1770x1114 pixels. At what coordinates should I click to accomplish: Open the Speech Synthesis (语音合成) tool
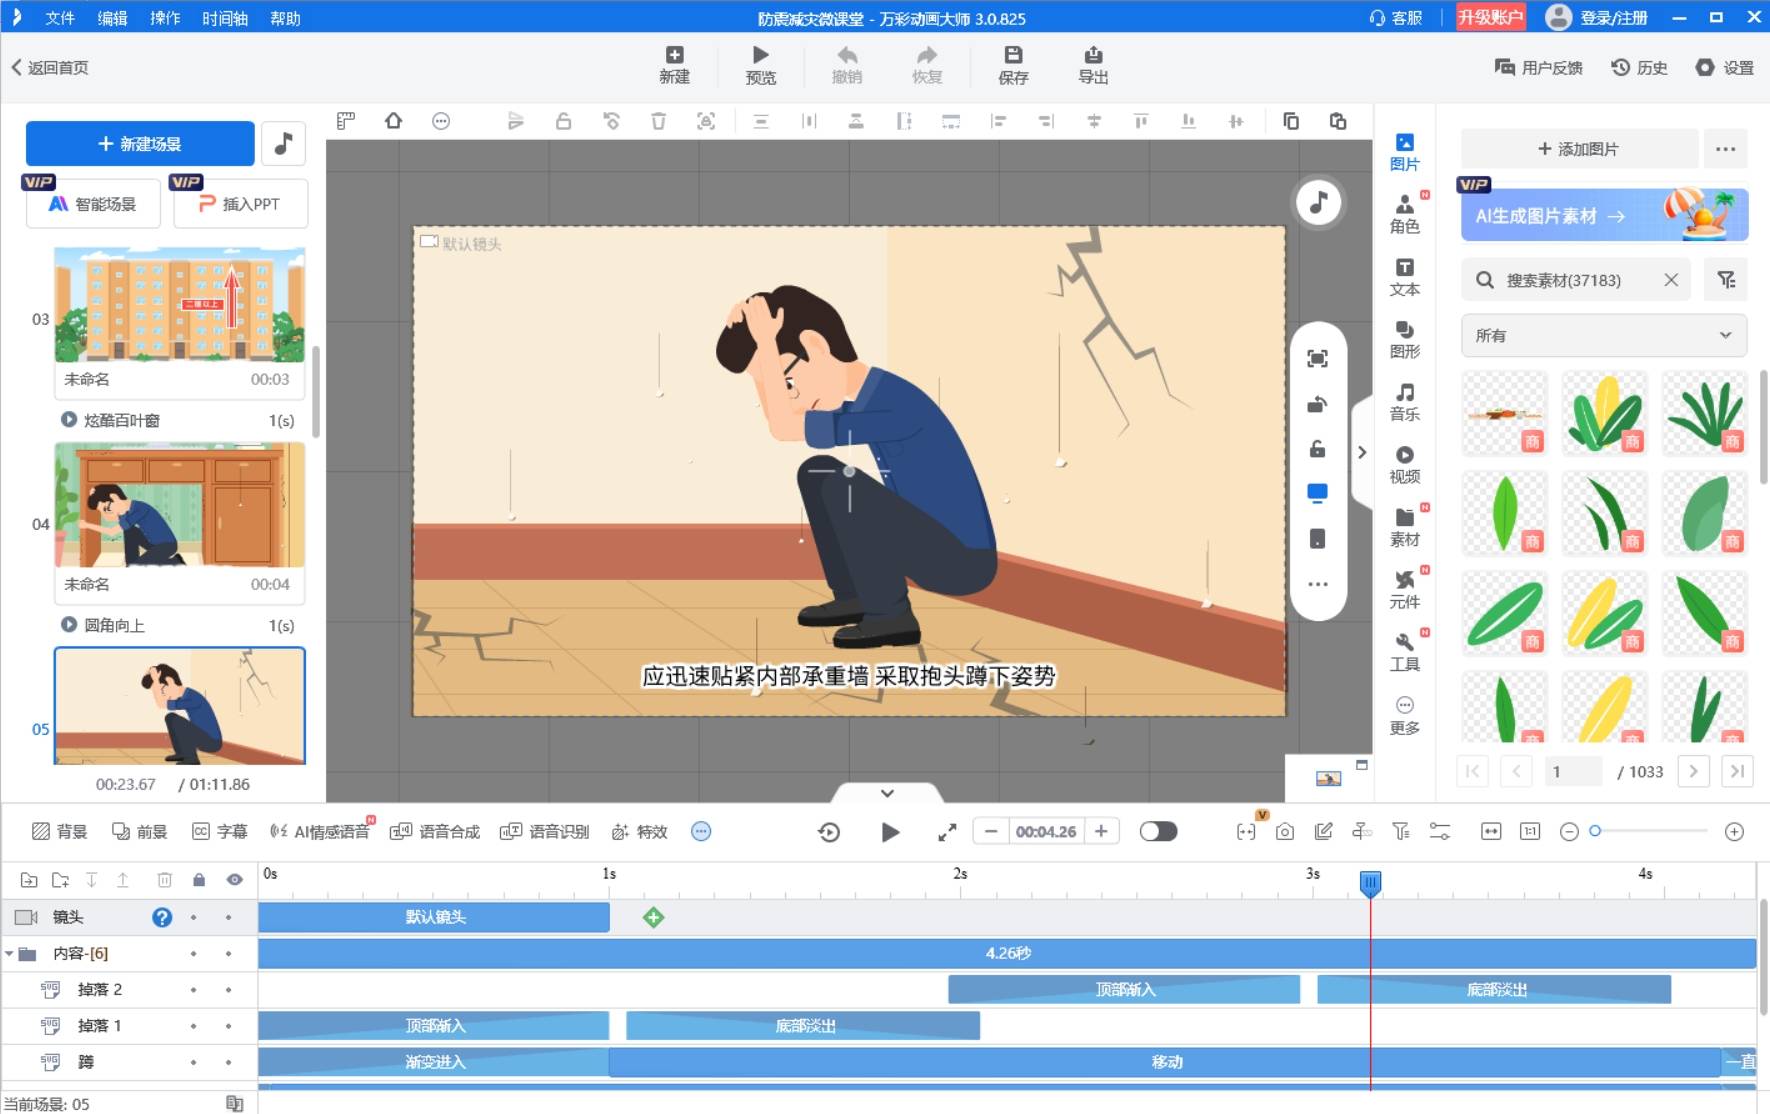pyautogui.click(x=435, y=831)
